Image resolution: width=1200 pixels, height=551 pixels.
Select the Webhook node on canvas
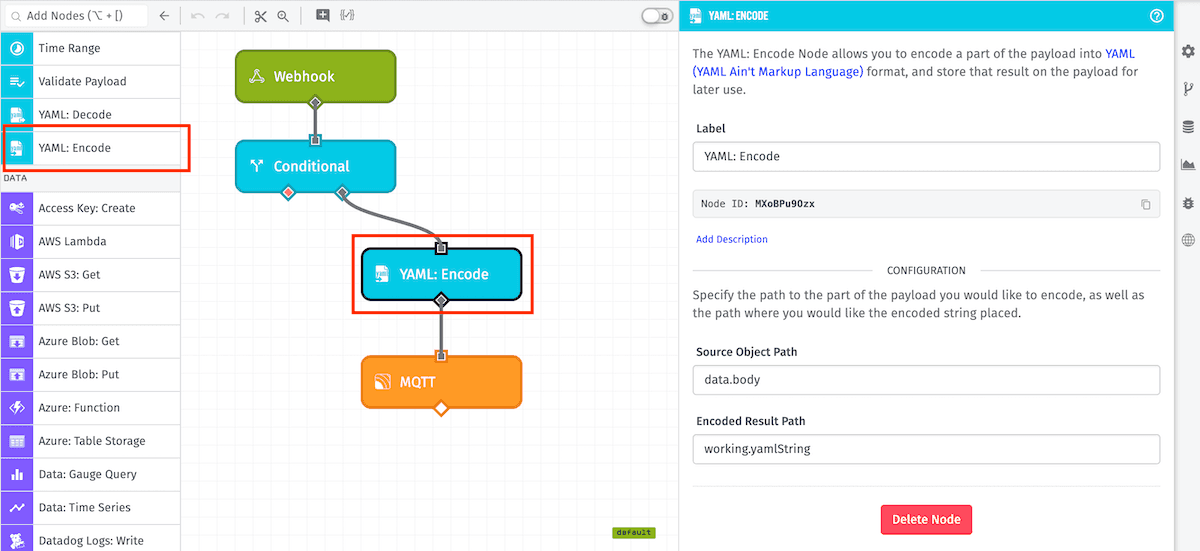coord(315,76)
